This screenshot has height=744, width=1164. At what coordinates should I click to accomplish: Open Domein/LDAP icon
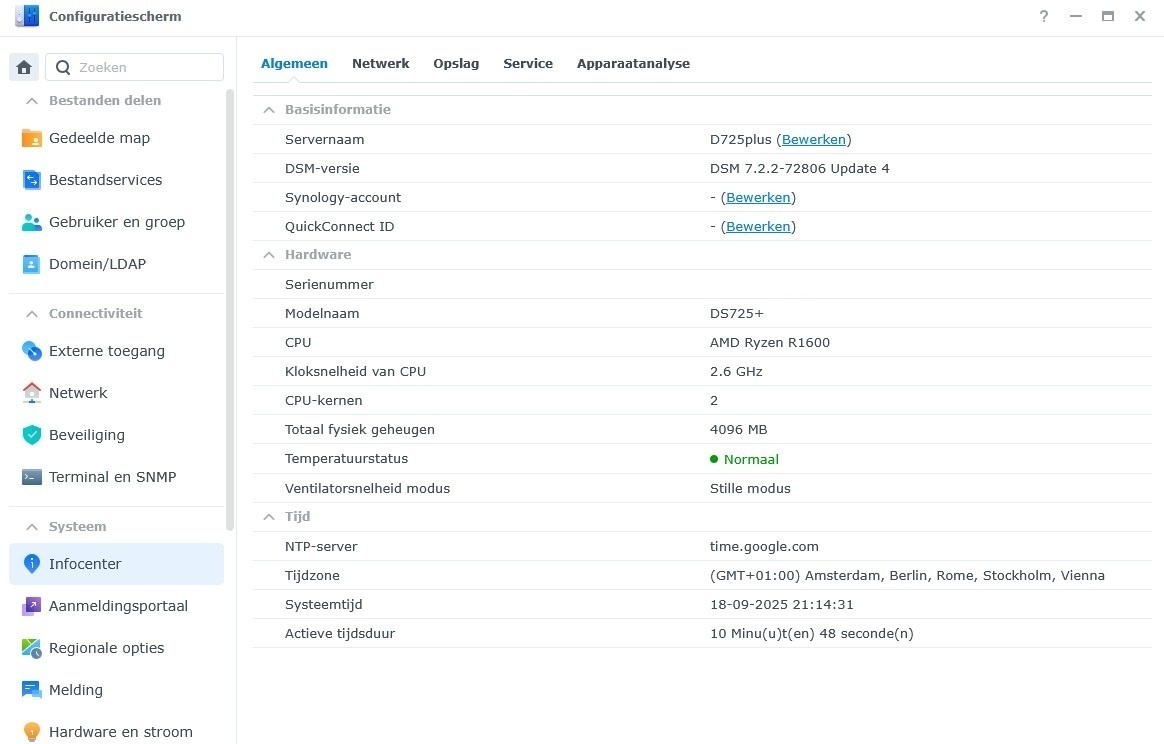pos(31,264)
